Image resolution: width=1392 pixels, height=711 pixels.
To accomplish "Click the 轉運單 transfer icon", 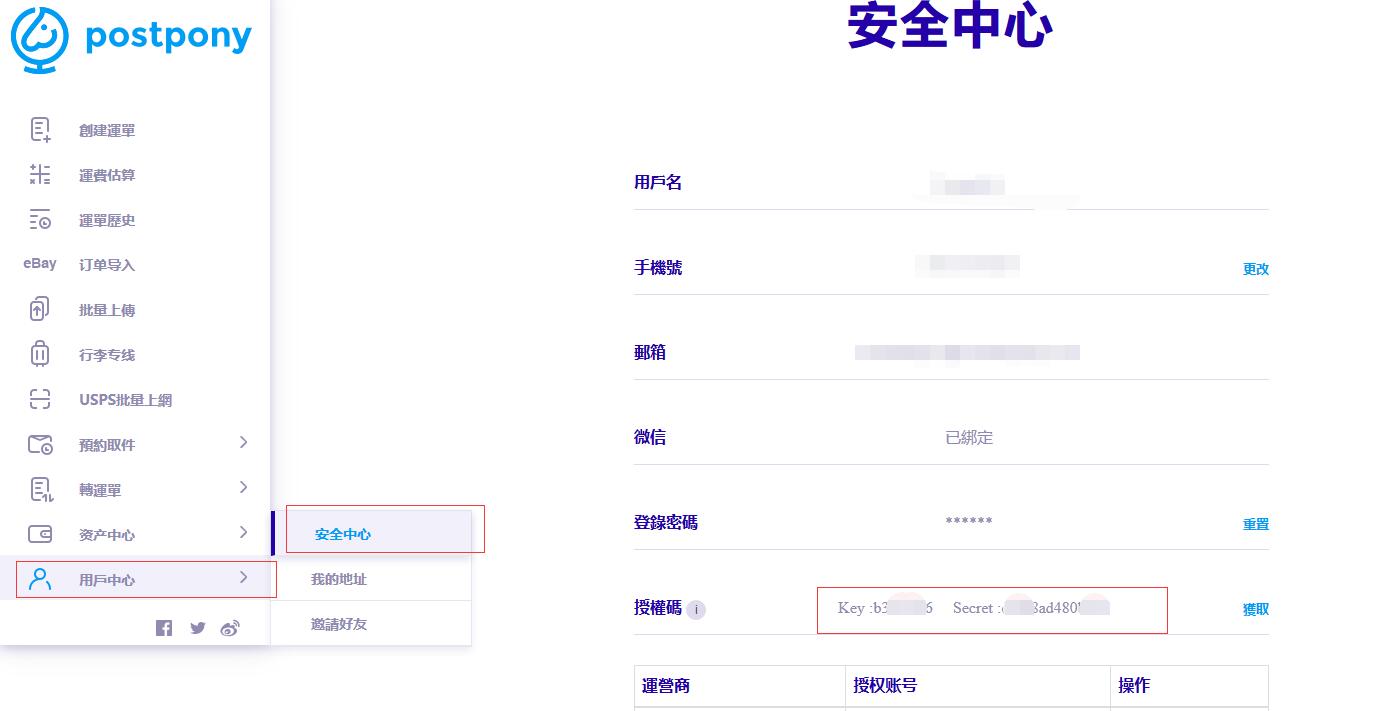I will [40, 489].
